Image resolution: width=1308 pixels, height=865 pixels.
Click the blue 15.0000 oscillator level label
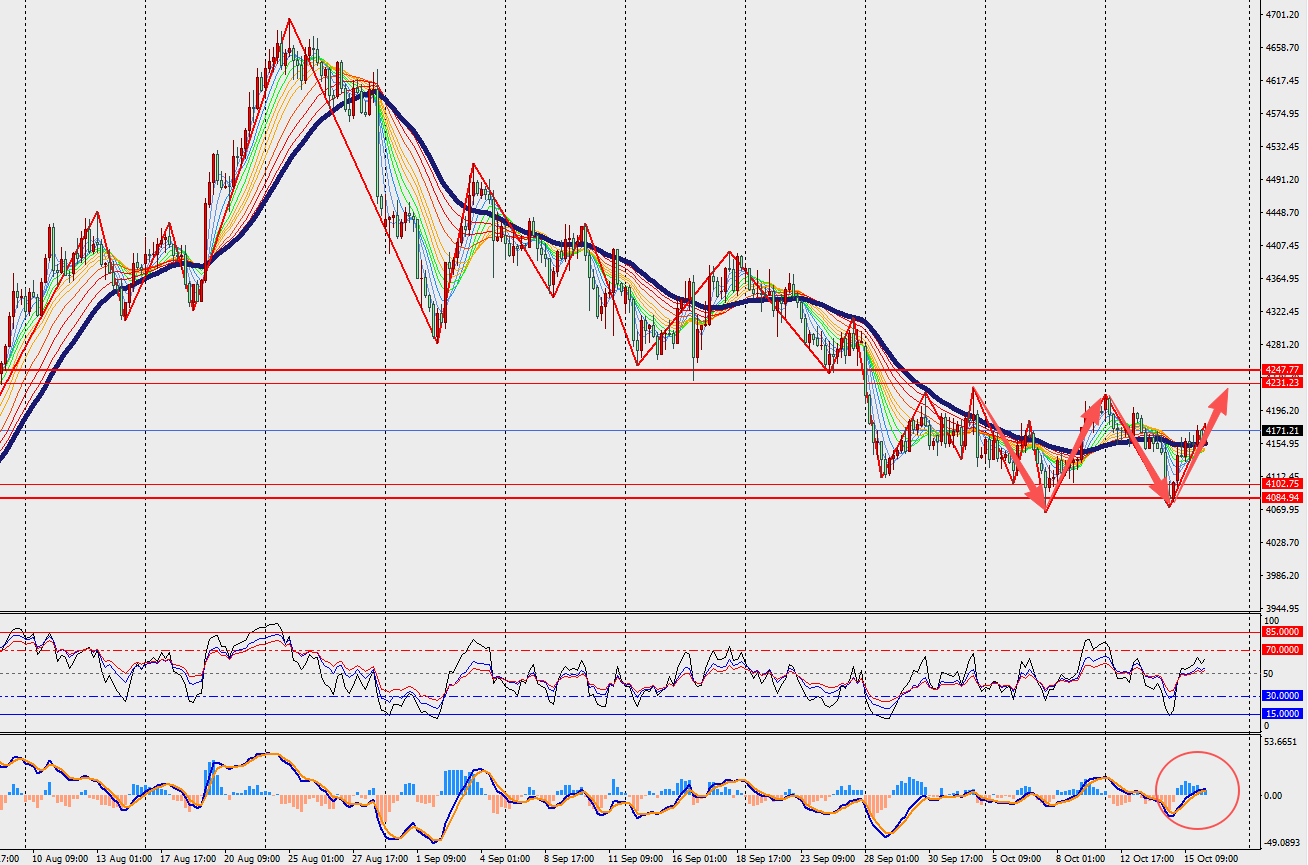click(x=1281, y=714)
